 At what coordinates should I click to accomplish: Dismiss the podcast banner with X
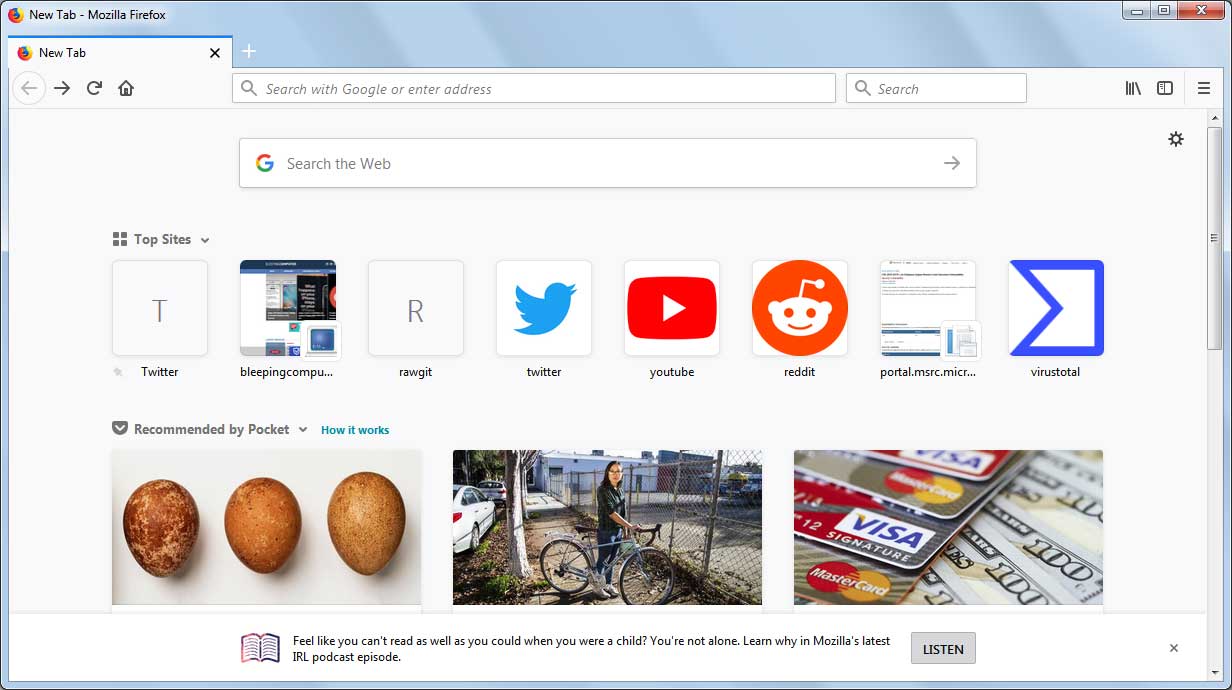coord(1174,648)
